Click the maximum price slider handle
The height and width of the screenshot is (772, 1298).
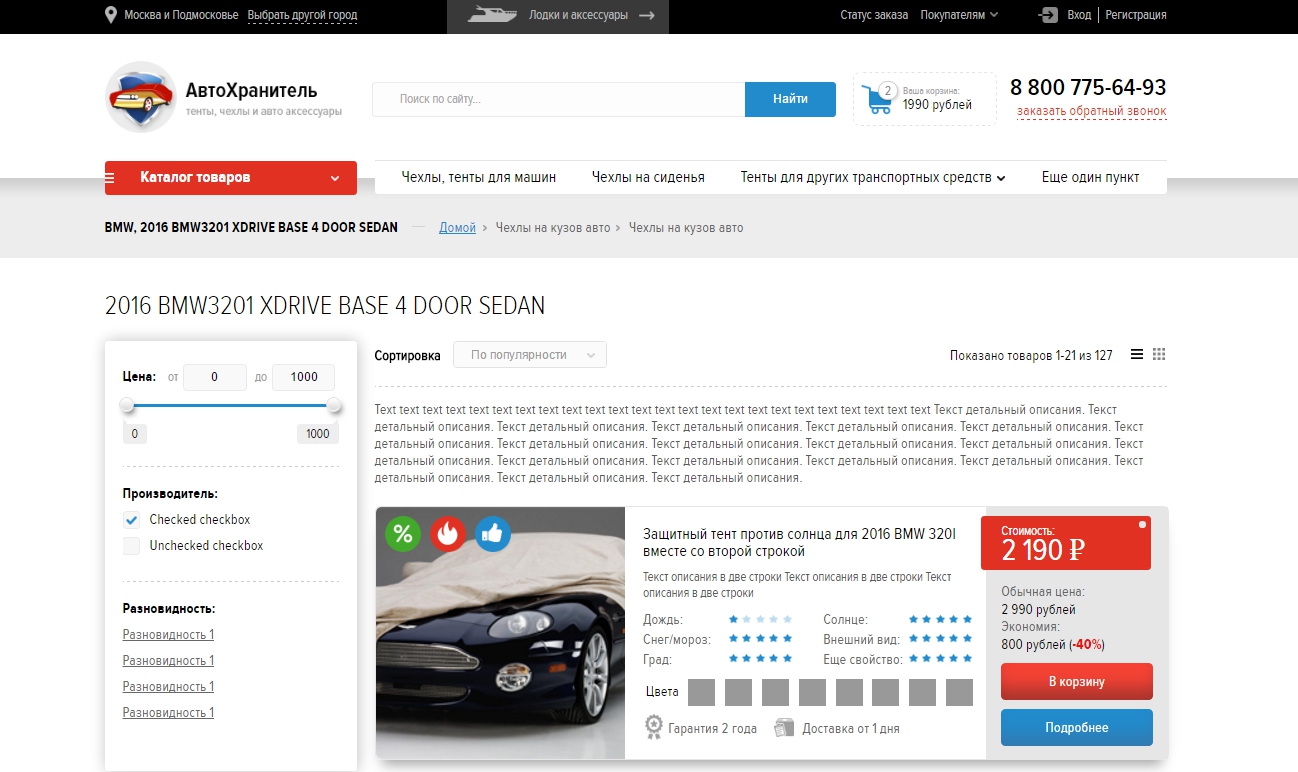point(334,405)
